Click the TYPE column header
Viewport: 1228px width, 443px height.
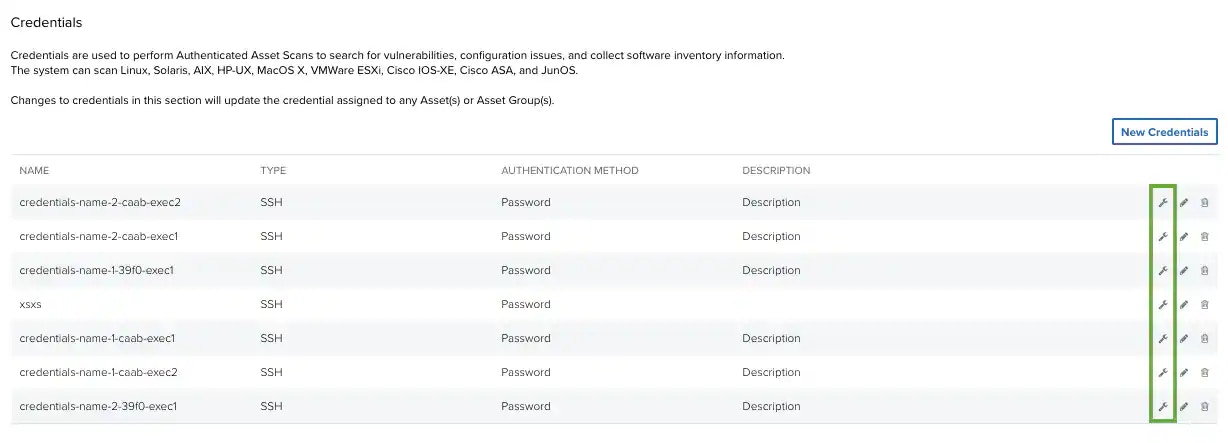(273, 171)
